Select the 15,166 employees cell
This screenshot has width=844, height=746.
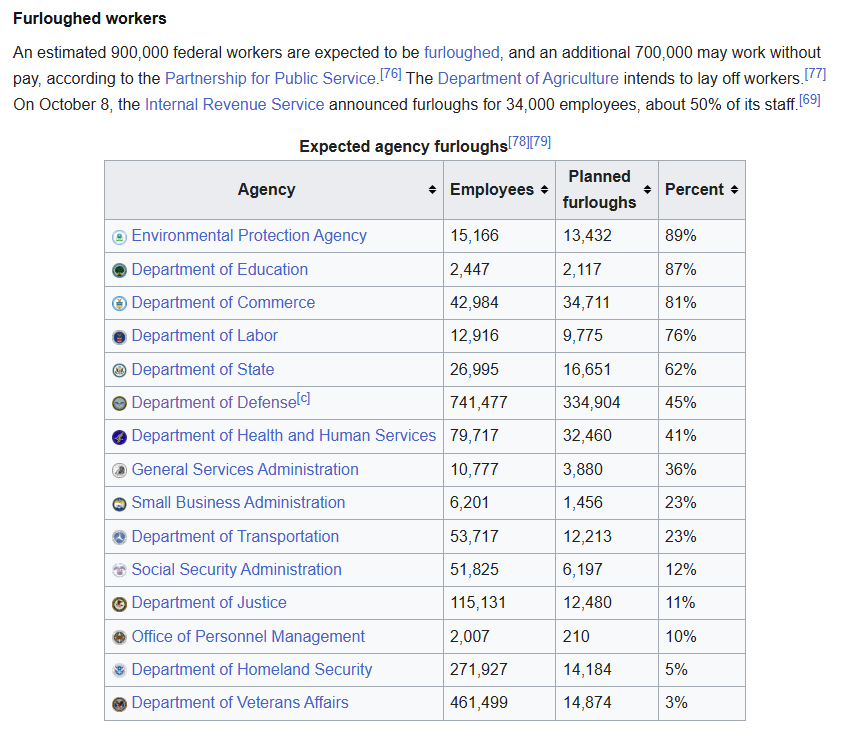coord(500,236)
